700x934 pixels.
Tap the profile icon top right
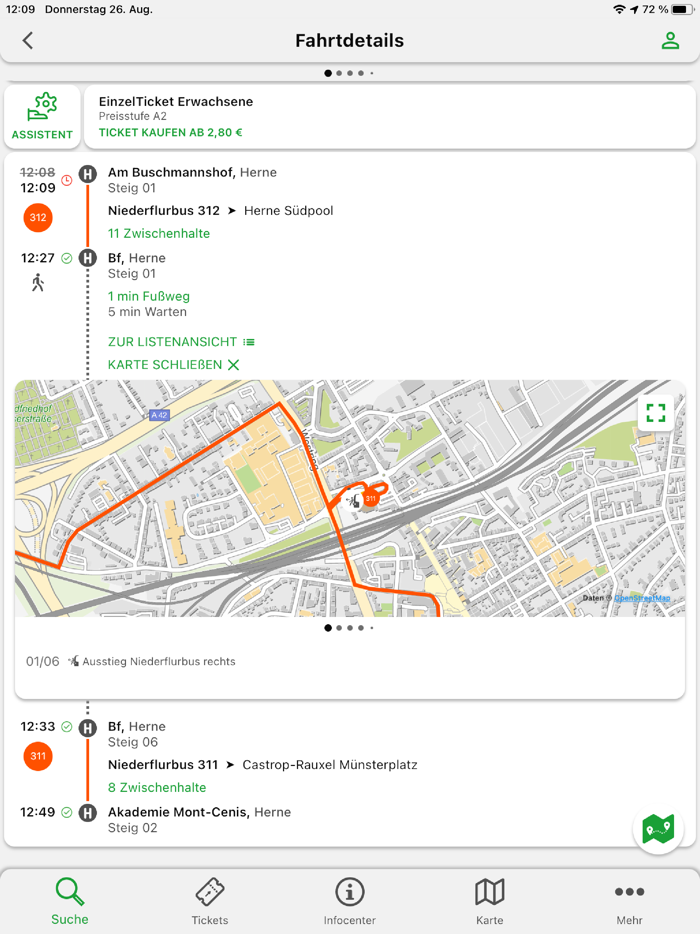pos(670,41)
